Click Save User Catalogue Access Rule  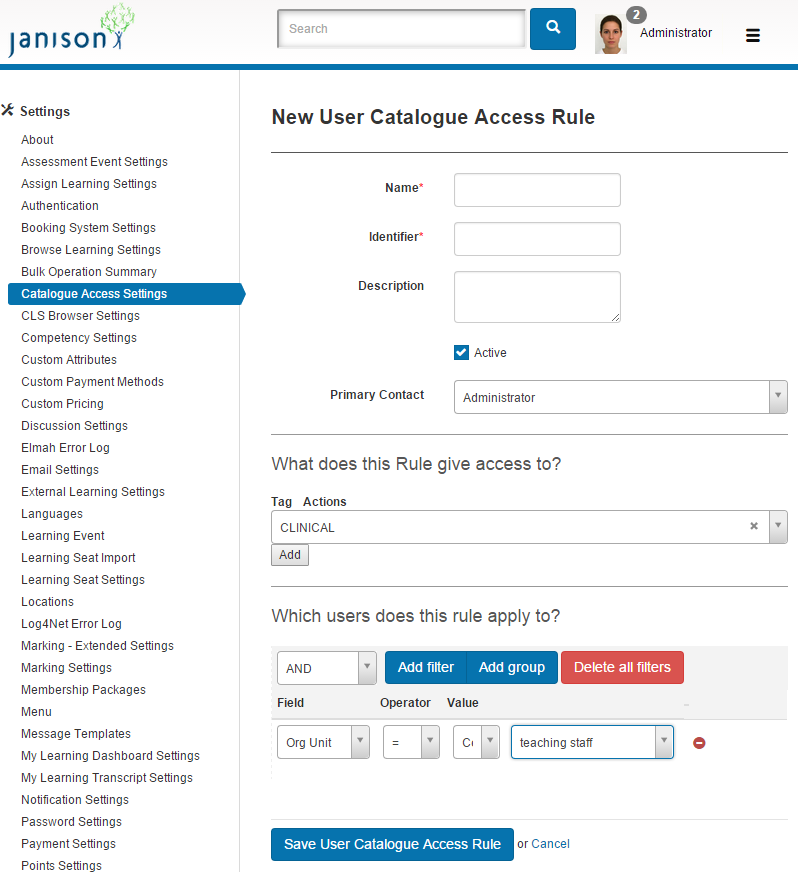[x=392, y=844]
